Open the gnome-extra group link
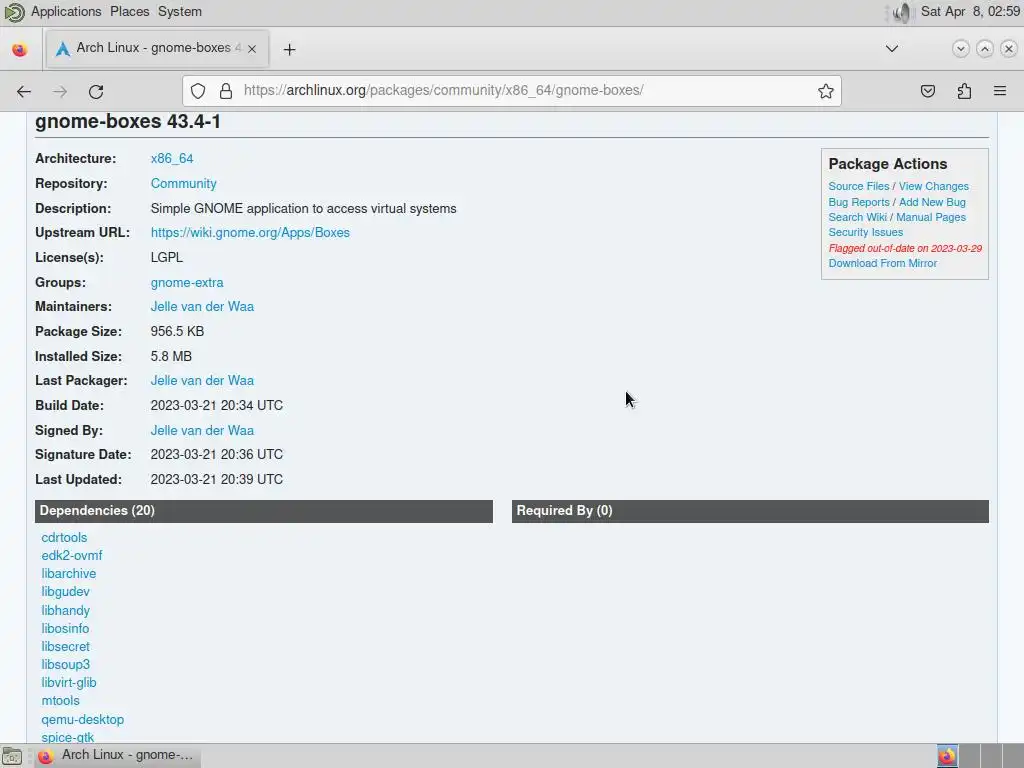 pos(187,283)
